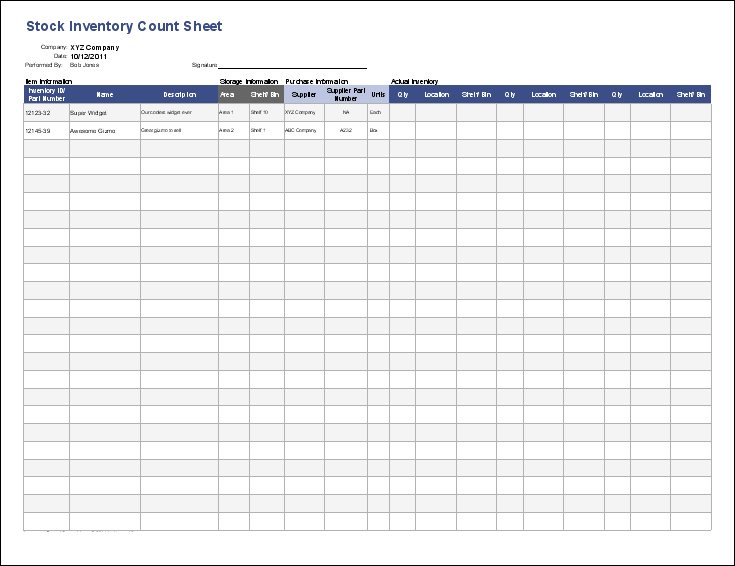Select the NA supplier part number cell
The image size is (735, 566).
click(346, 113)
